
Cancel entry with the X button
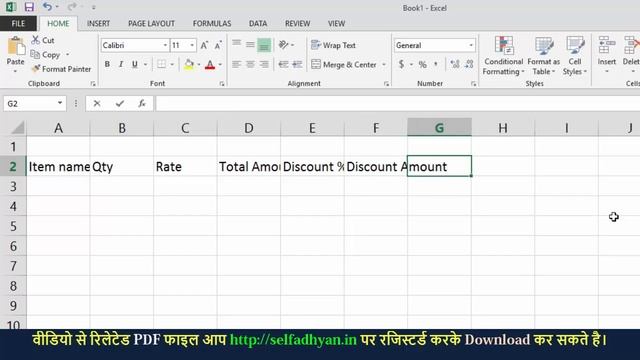[97, 104]
